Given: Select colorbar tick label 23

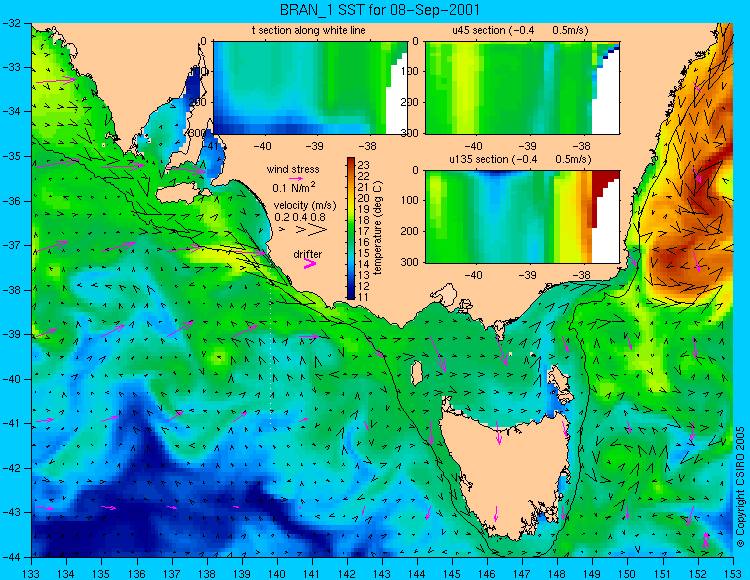Looking at the screenshot, I should click(364, 165).
